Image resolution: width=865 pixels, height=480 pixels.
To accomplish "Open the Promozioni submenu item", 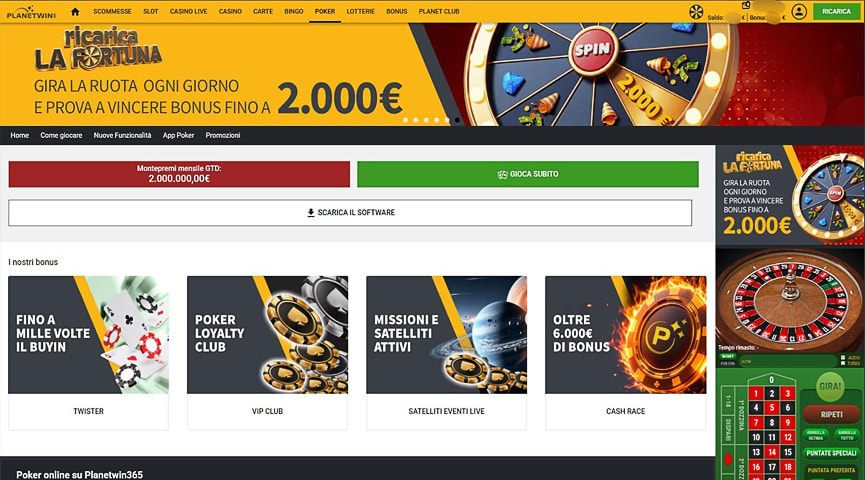I will pos(223,135).
